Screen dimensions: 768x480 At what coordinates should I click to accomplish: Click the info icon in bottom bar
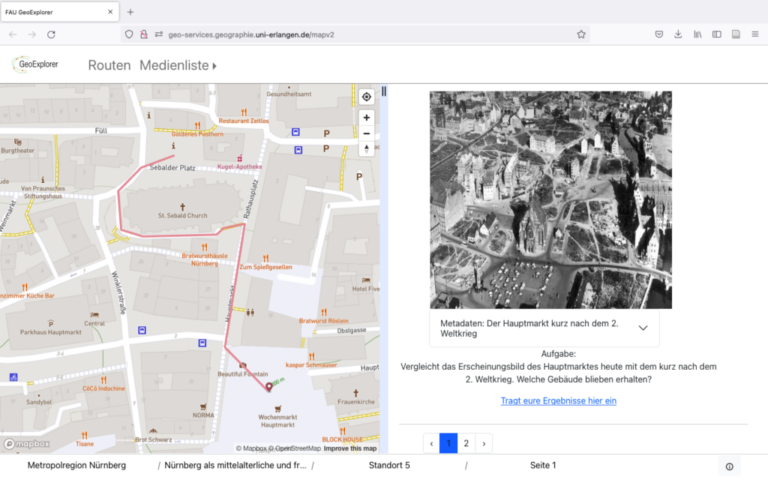pos(729,466)
